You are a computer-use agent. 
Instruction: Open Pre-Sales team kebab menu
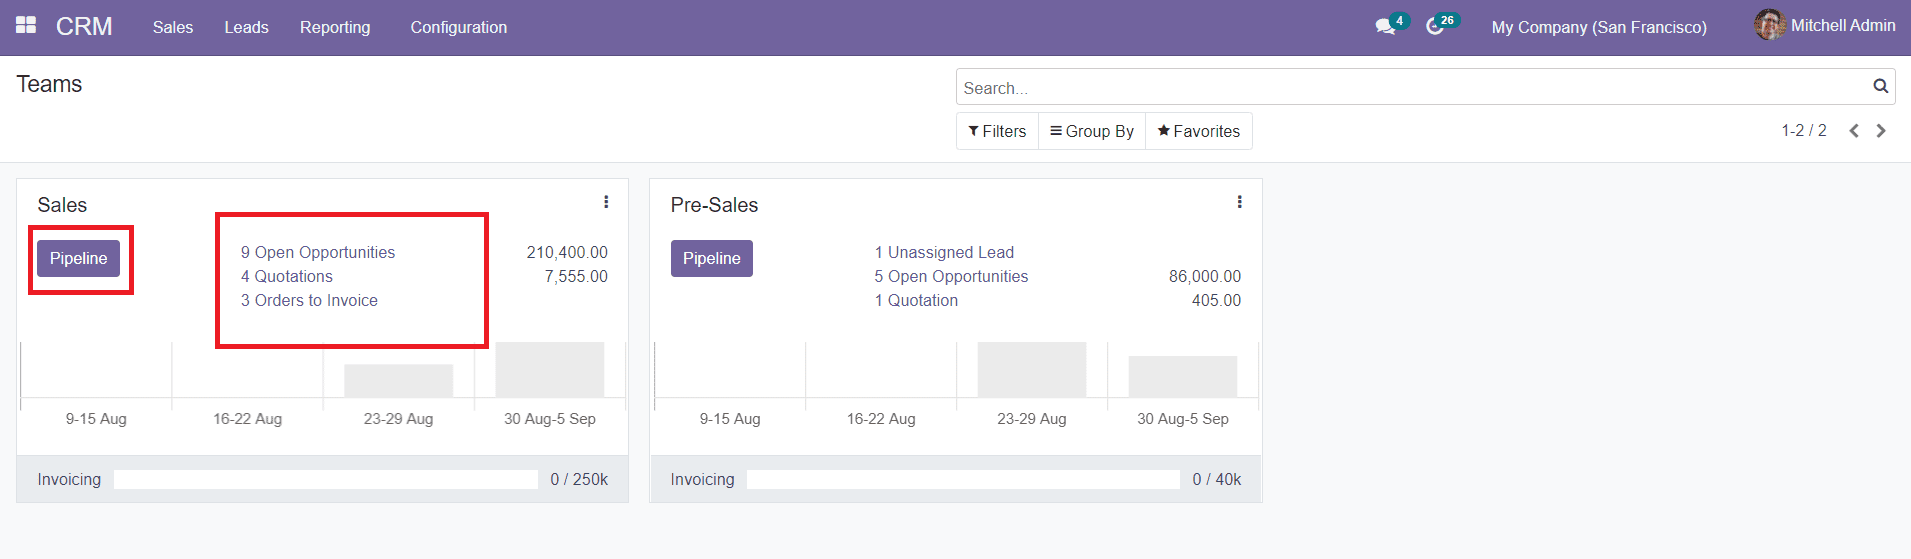click(x=1239, y=202)
